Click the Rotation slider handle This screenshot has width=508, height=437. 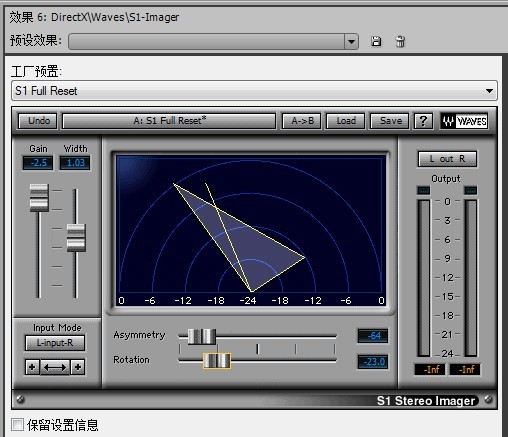217,361
